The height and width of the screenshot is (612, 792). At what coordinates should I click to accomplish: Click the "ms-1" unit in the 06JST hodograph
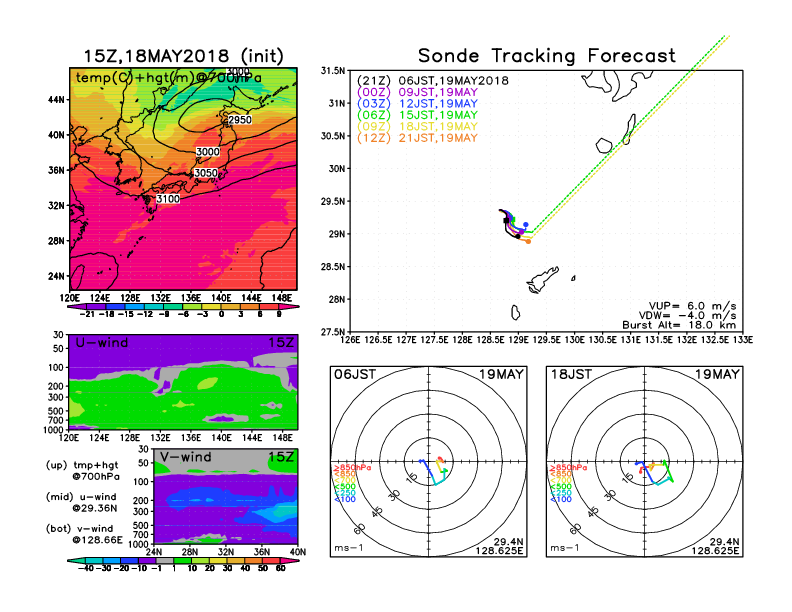point(349,548)
